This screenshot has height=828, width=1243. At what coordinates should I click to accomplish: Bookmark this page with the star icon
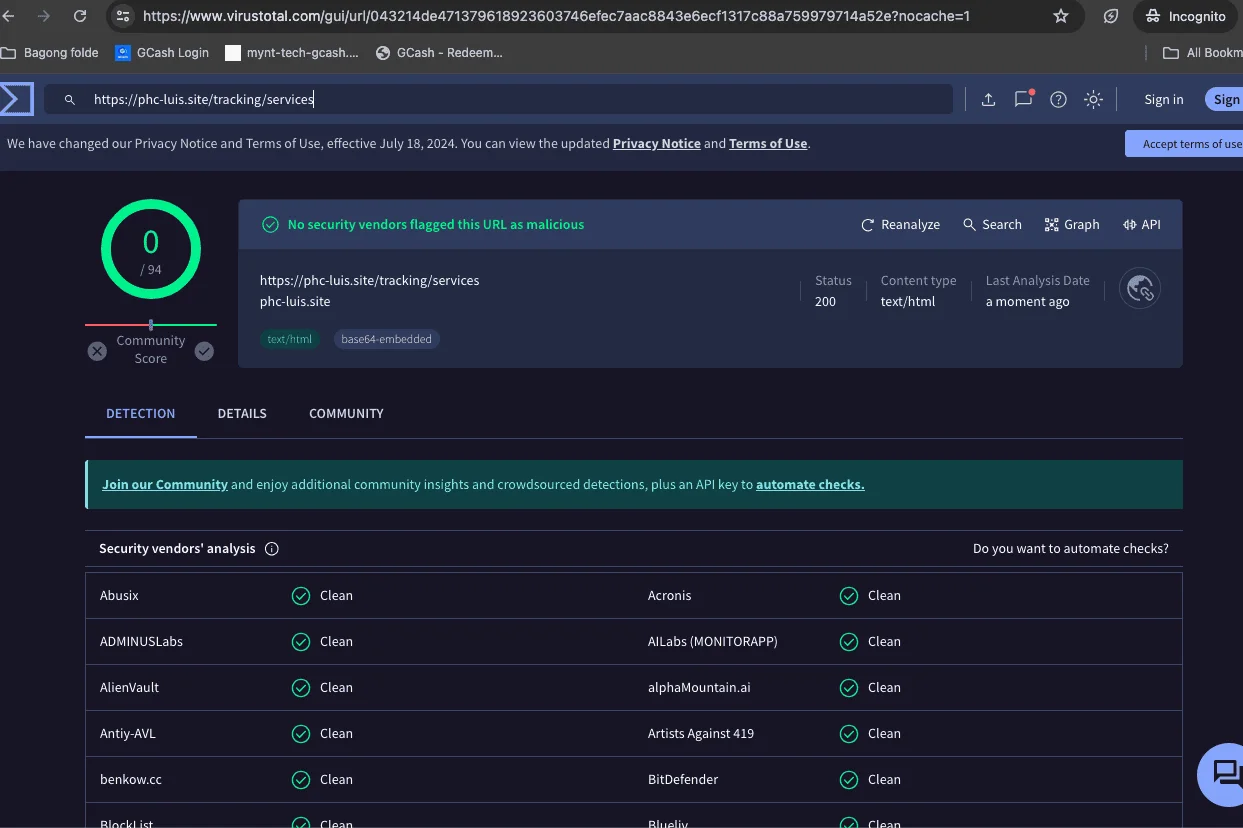coord(1061,16)
